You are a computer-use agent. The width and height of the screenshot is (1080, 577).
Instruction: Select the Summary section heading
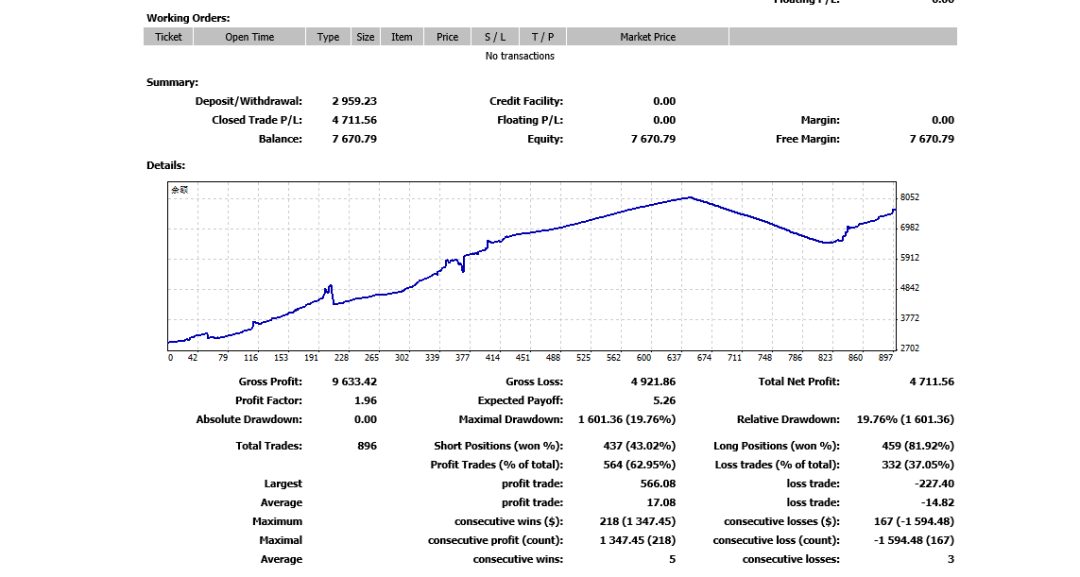tap(172, 82)
